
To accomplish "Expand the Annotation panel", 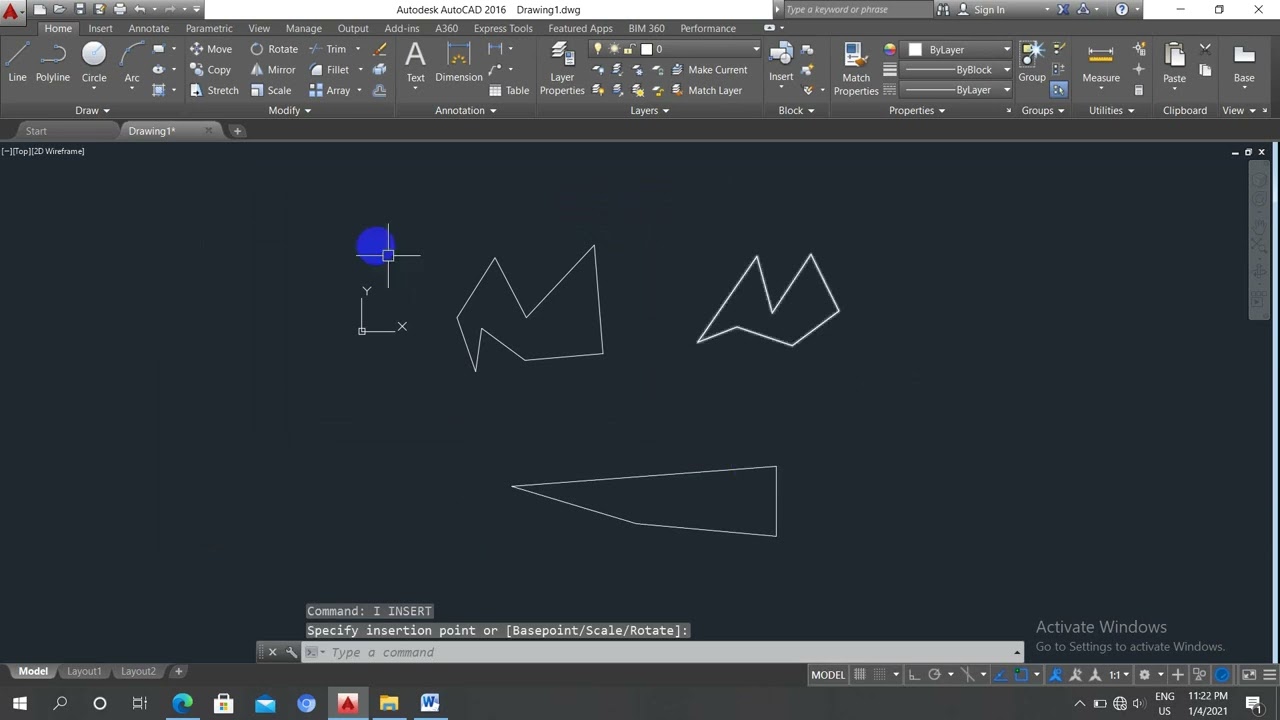I will pyautogui.click(x=466, y=110).
